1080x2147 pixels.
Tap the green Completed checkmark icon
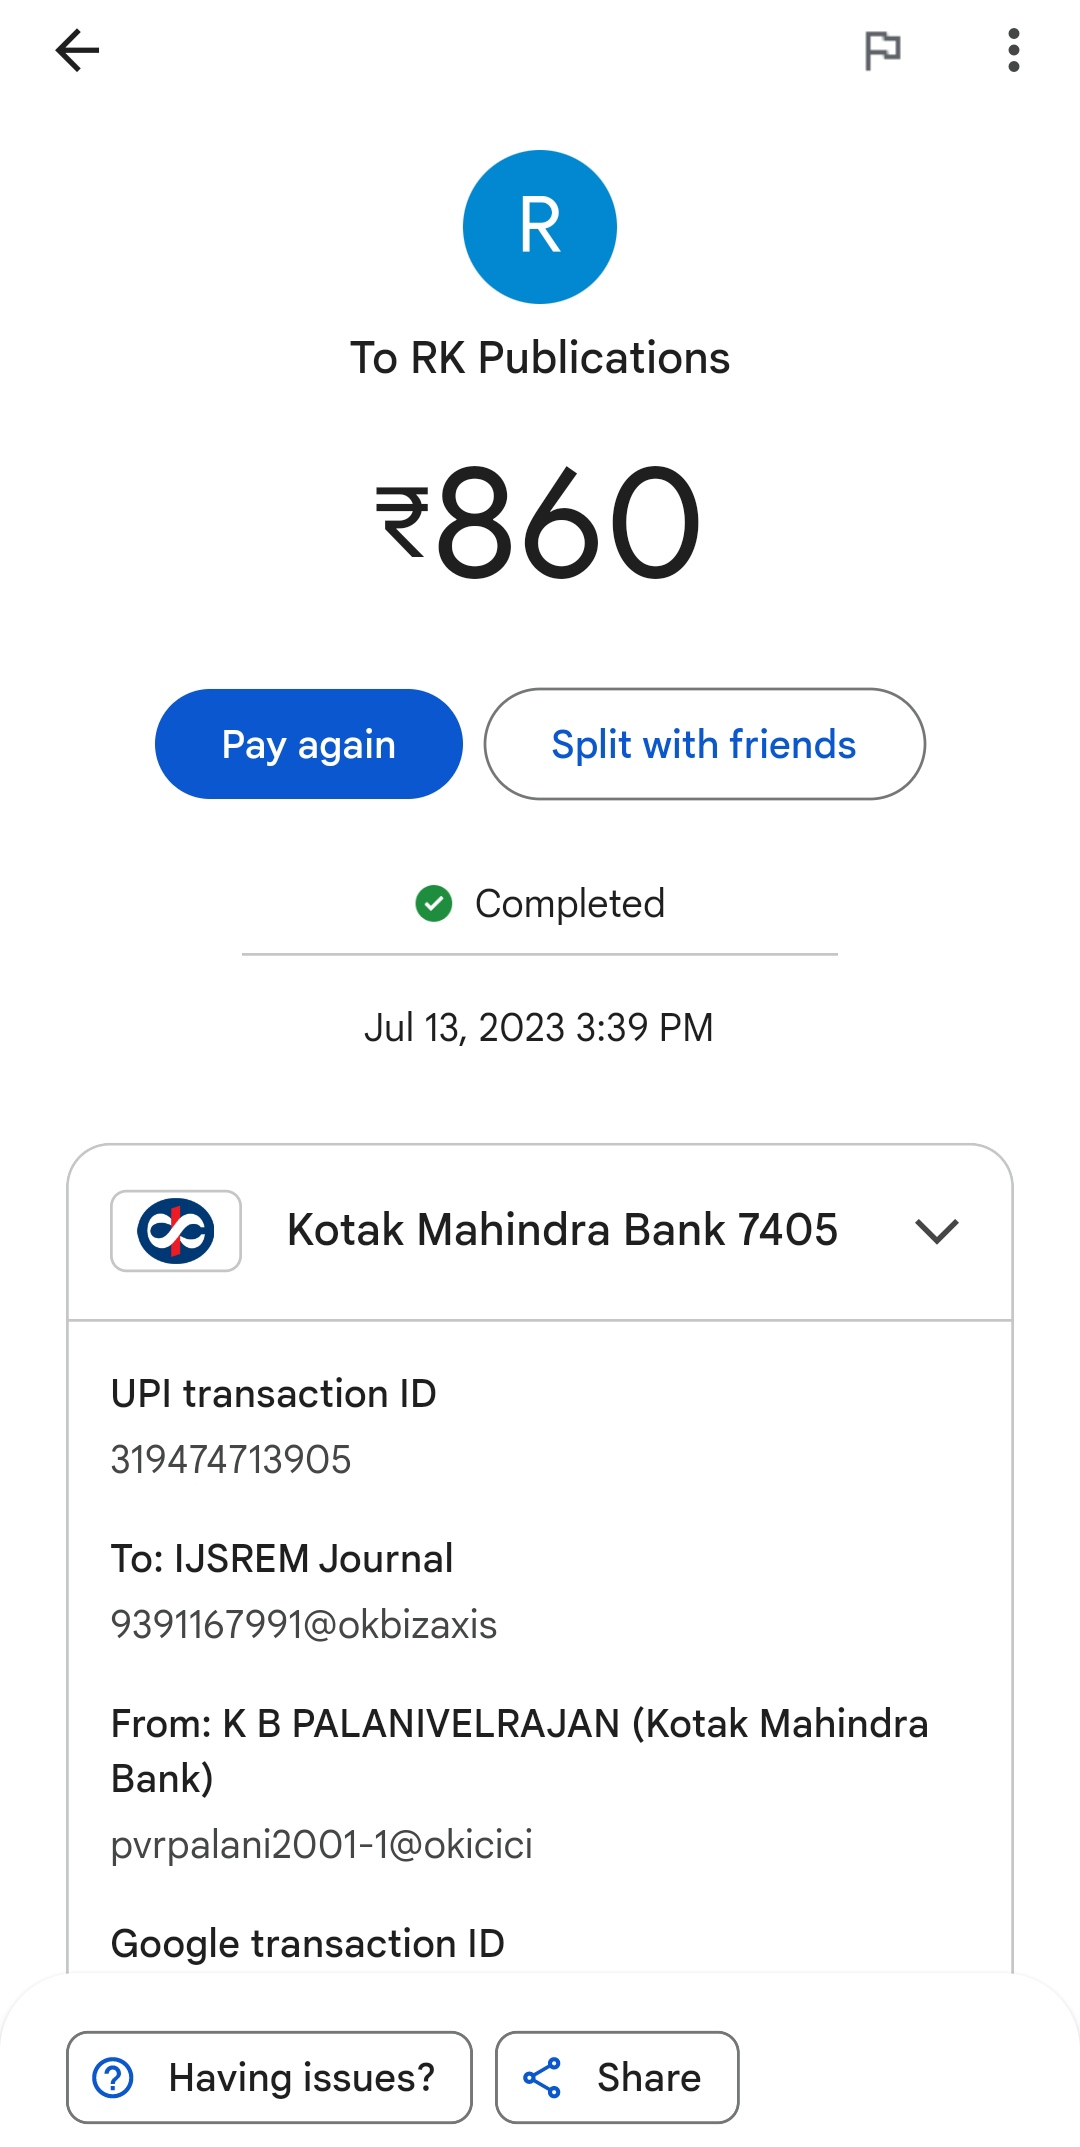click(434, 903)
